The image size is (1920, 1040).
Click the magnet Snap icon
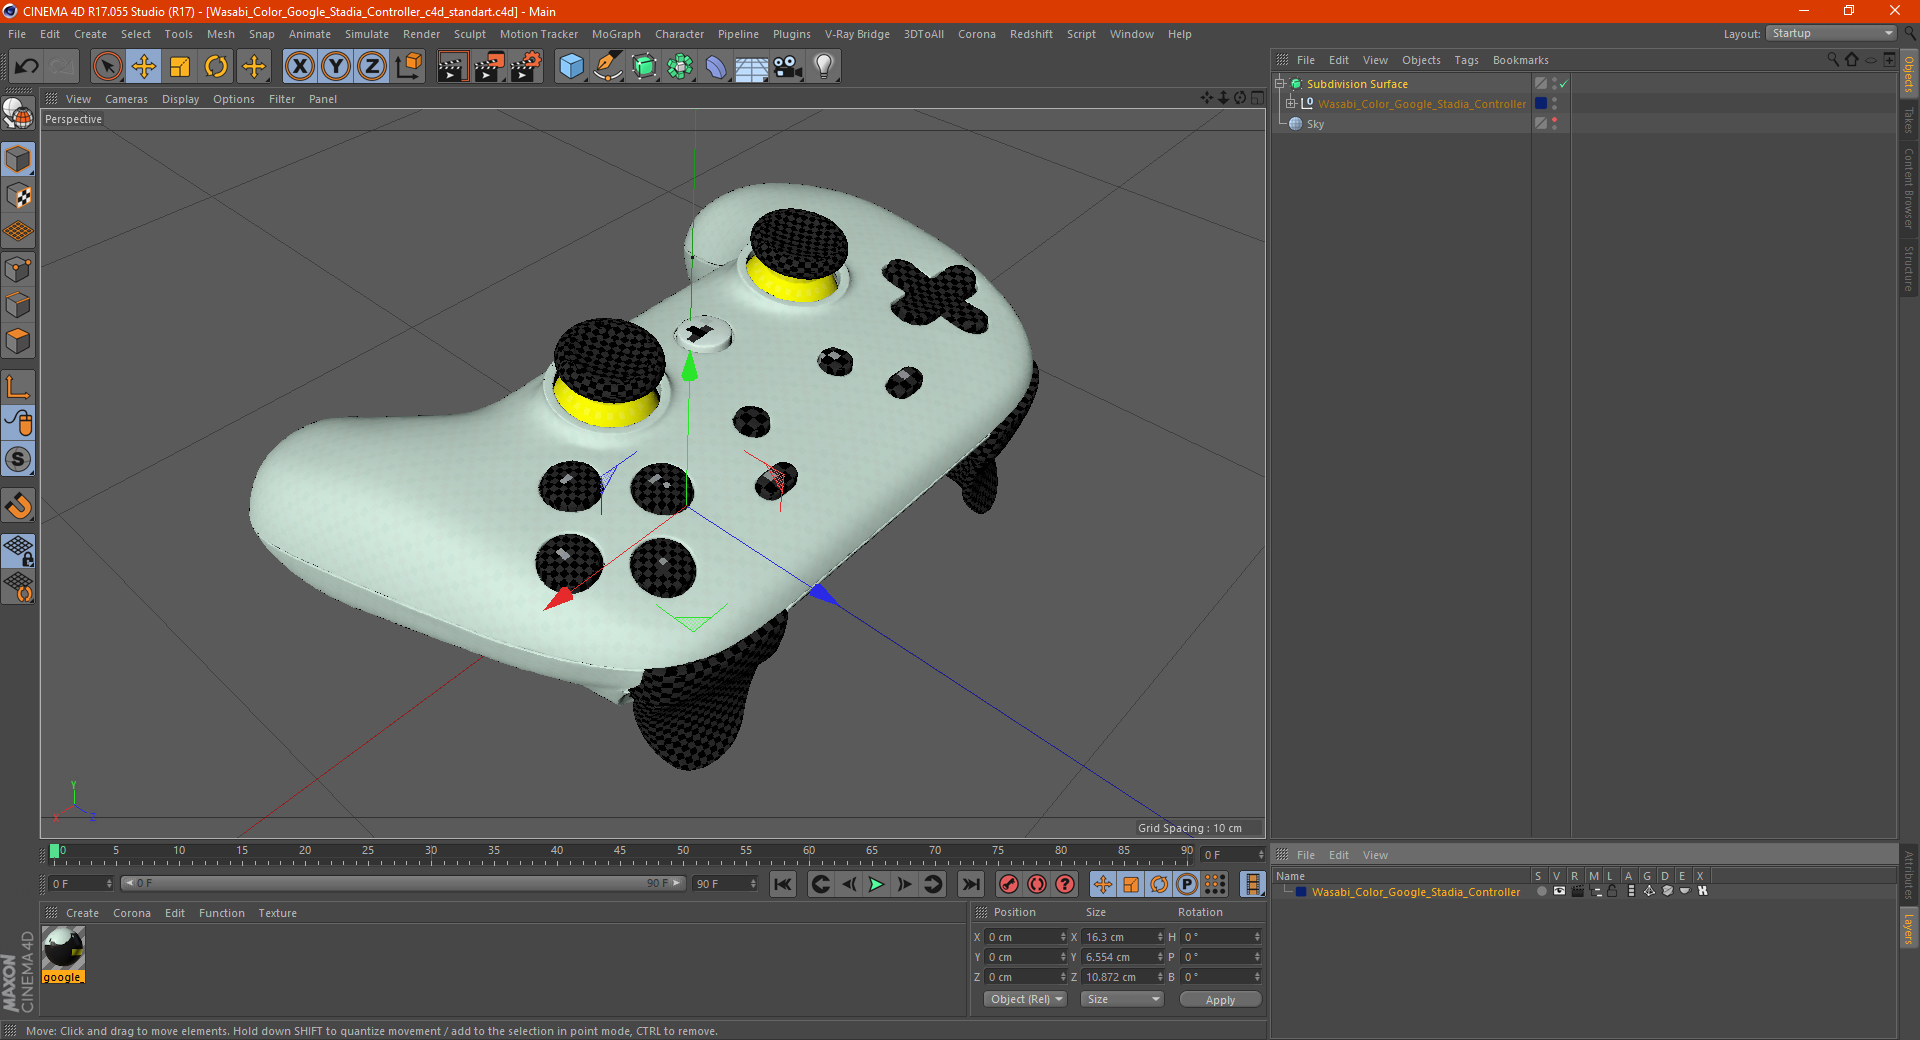(x=18, y=506)
